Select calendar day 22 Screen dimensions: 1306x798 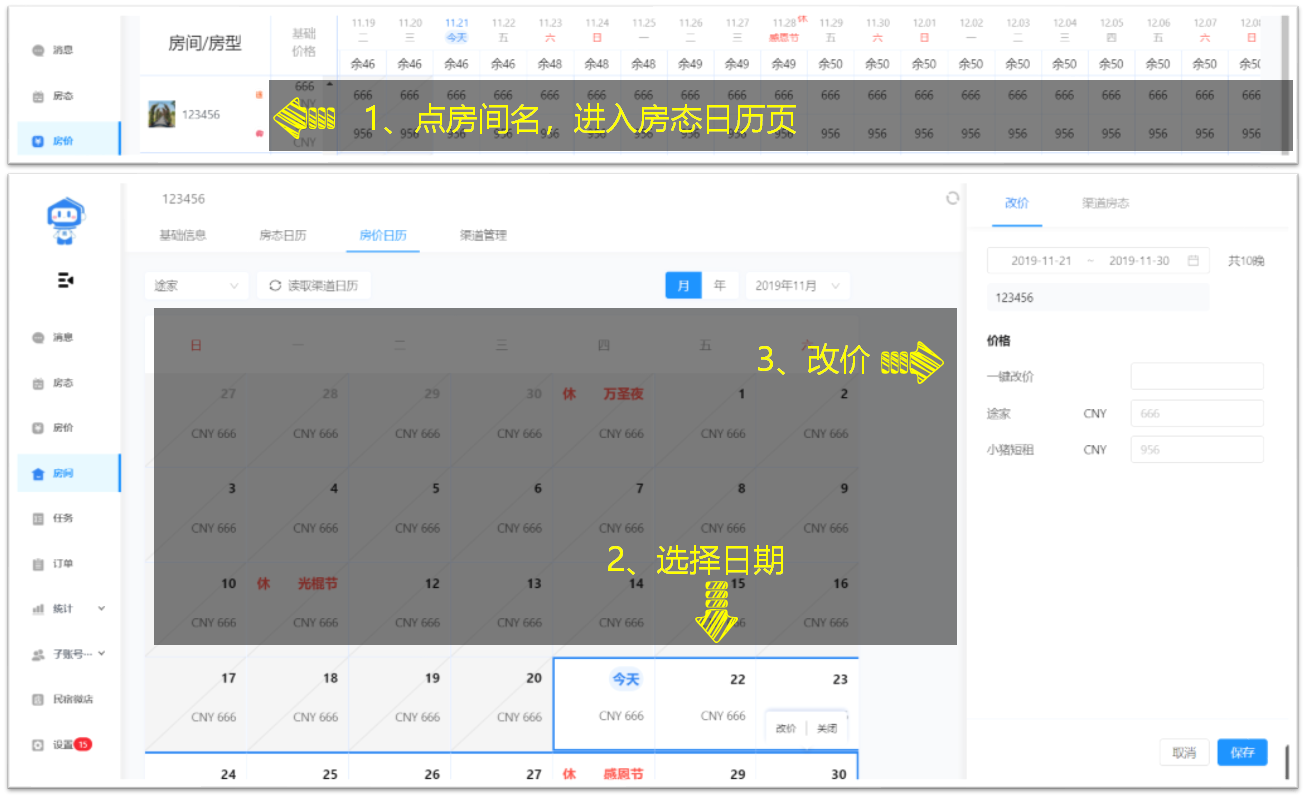click(706, 703)
